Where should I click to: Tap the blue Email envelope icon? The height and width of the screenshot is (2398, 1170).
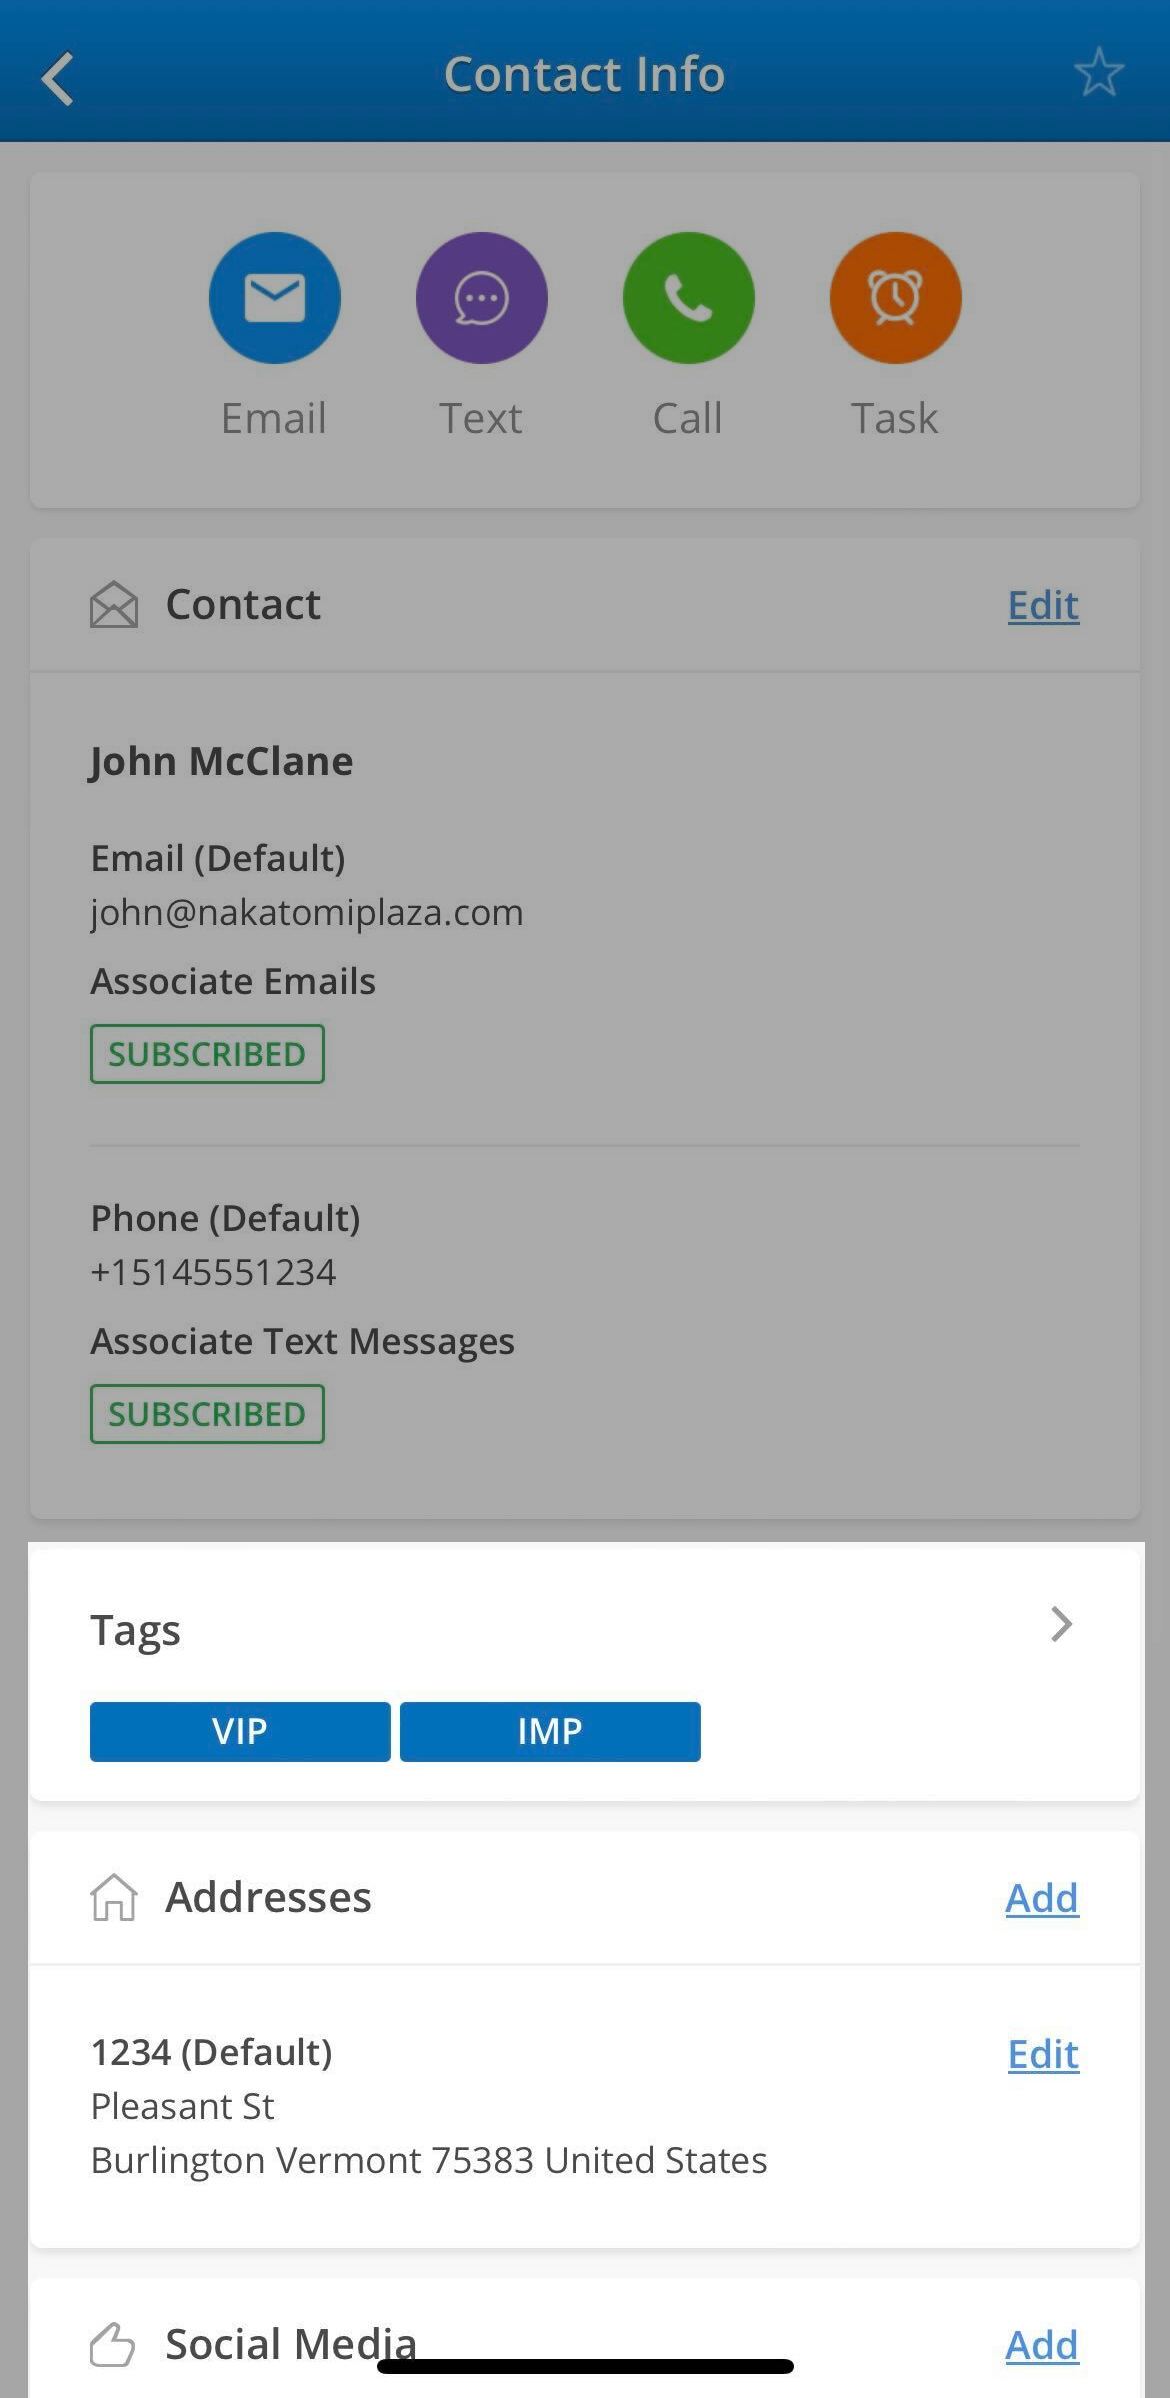274,297
